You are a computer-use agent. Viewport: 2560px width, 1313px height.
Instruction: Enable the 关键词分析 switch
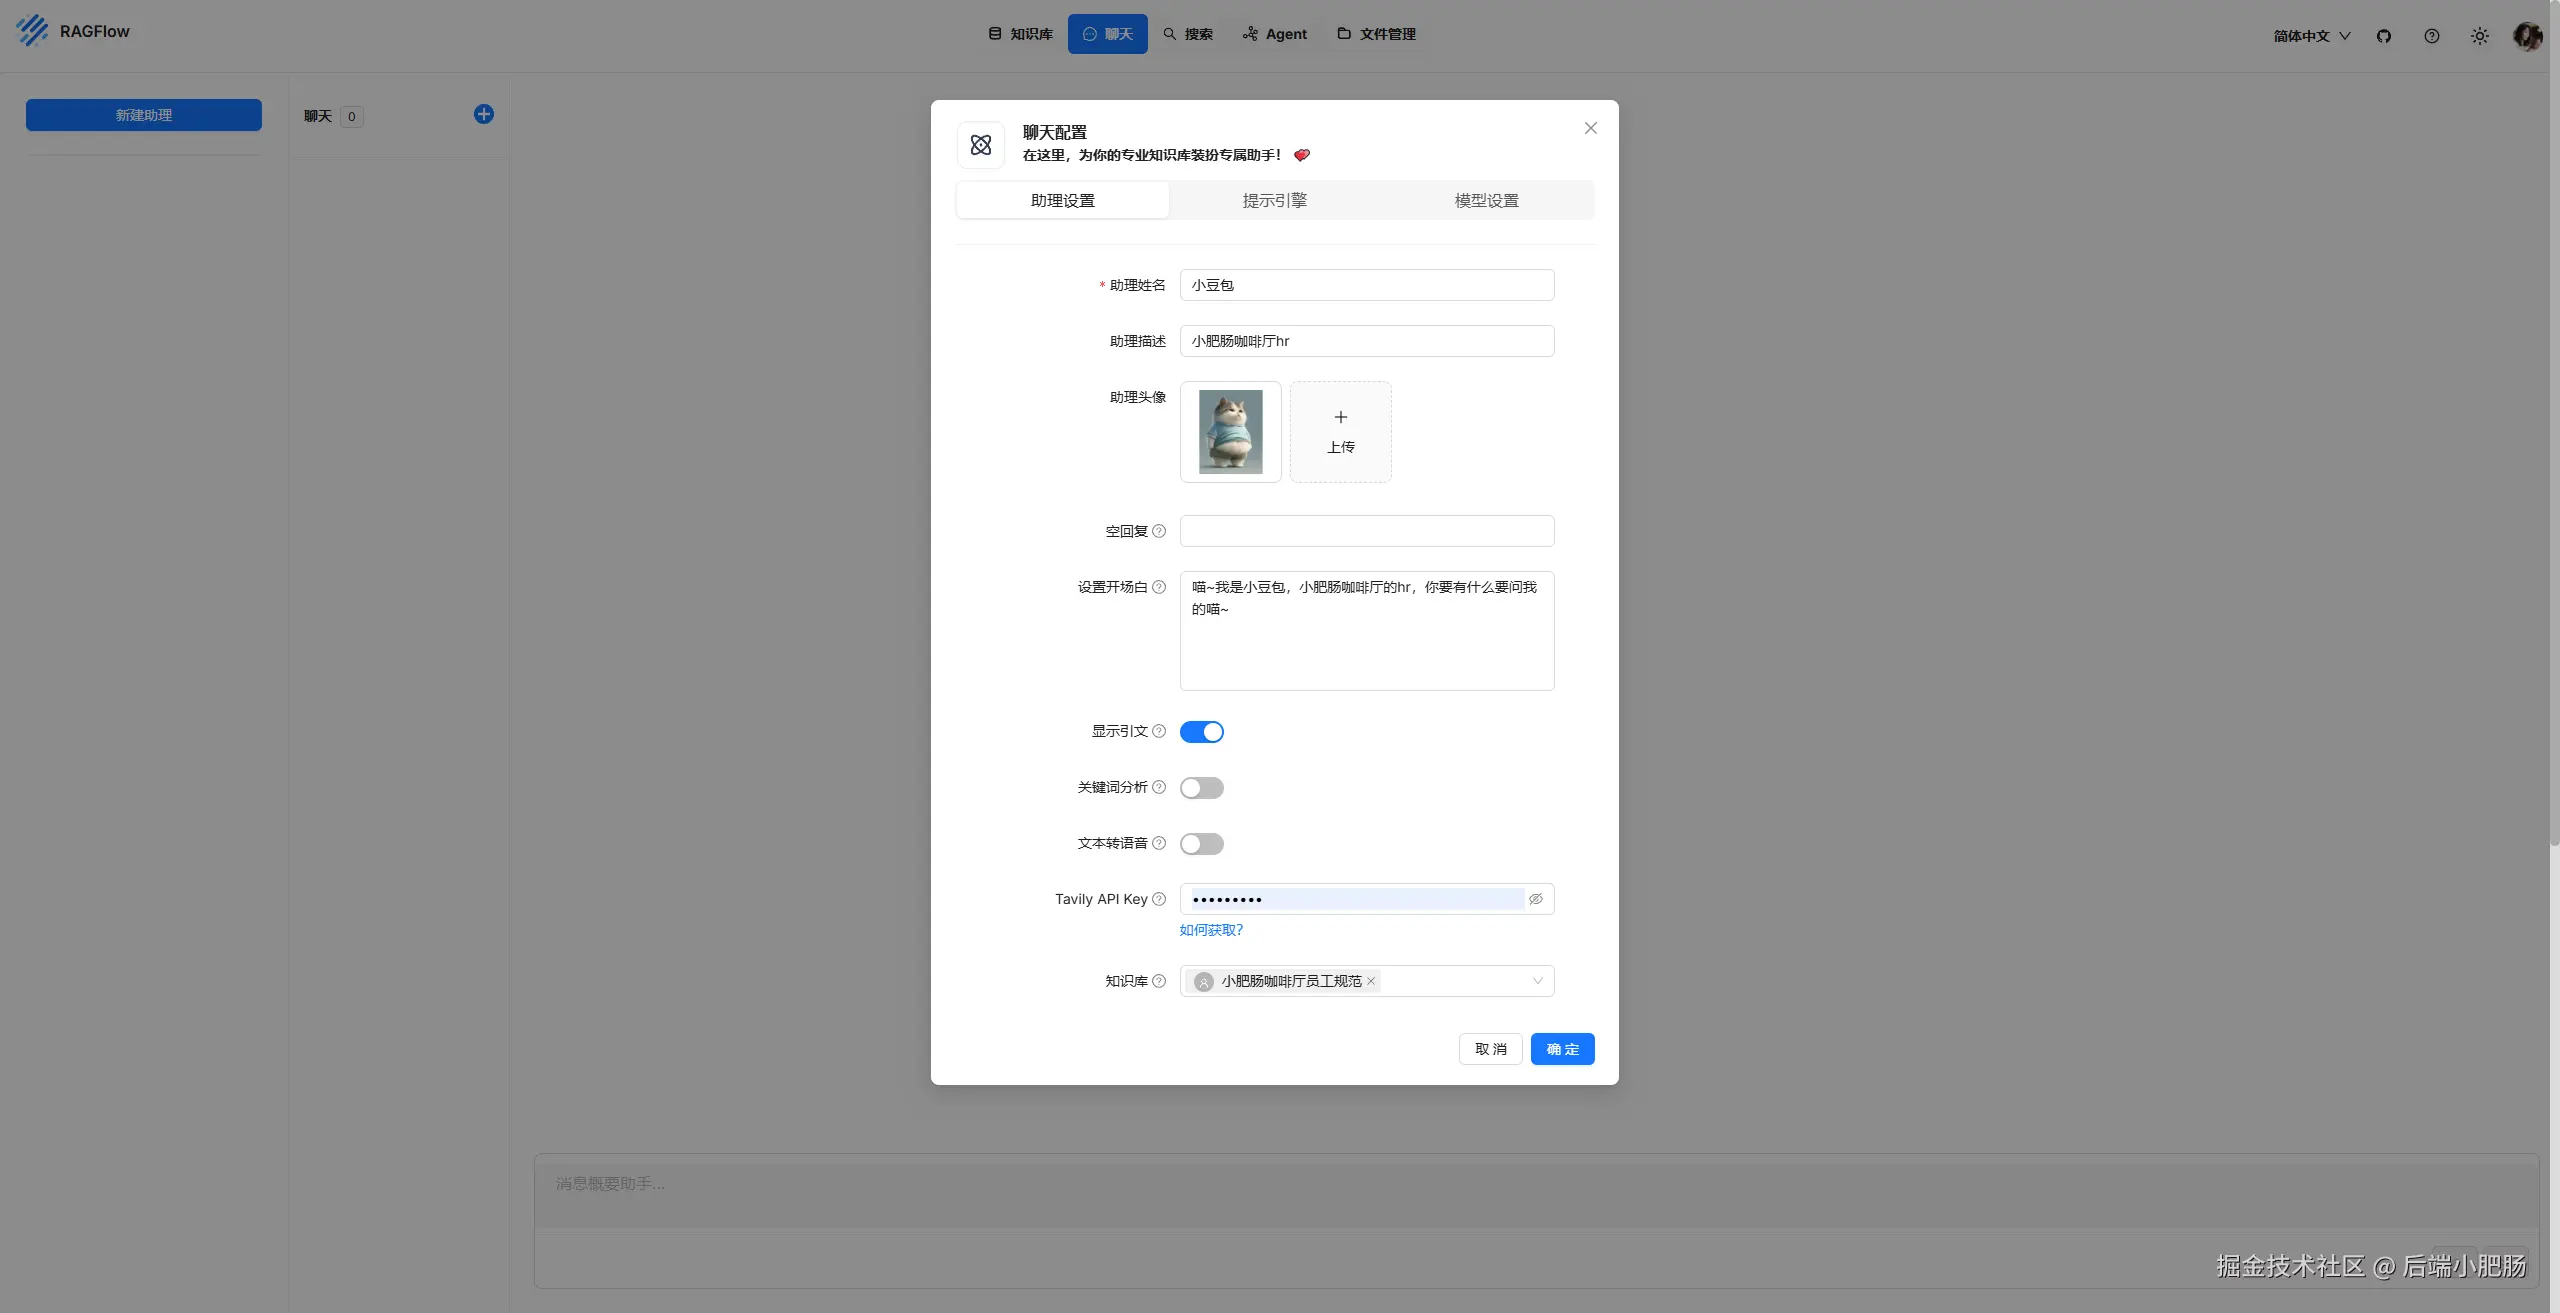pyautogui.click(x=1201, y=788)
